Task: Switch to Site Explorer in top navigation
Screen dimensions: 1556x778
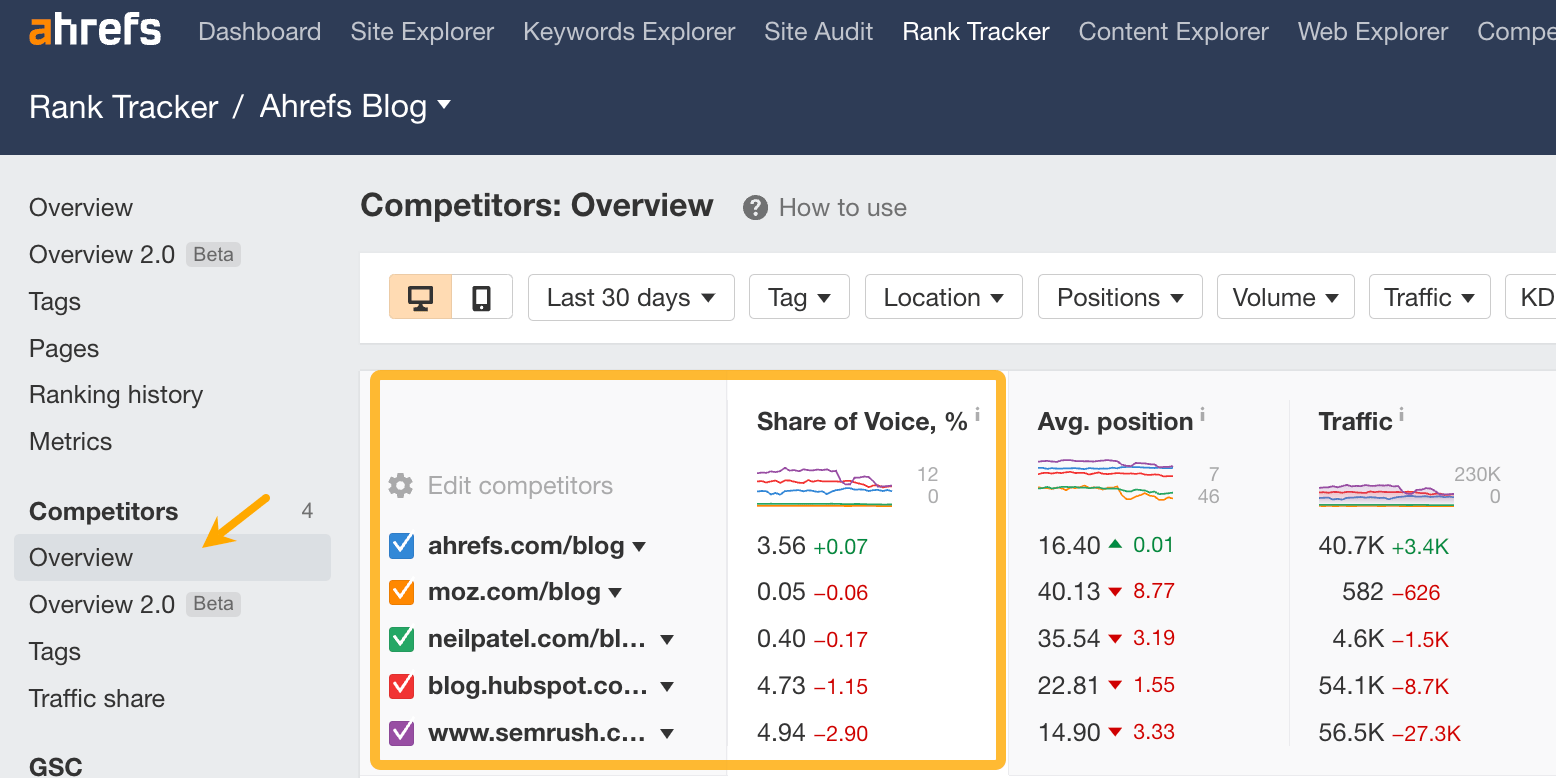Action: [422, 31]
